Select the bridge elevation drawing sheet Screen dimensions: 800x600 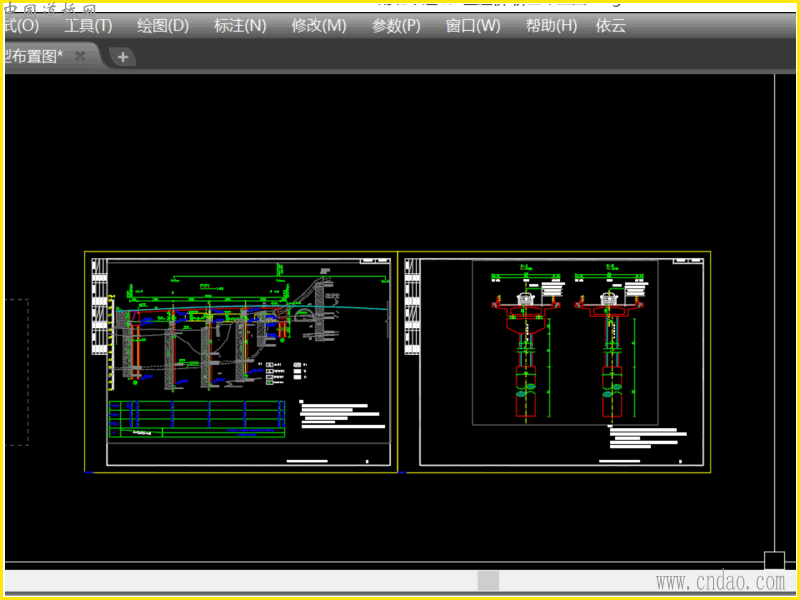tap(241, 362)
